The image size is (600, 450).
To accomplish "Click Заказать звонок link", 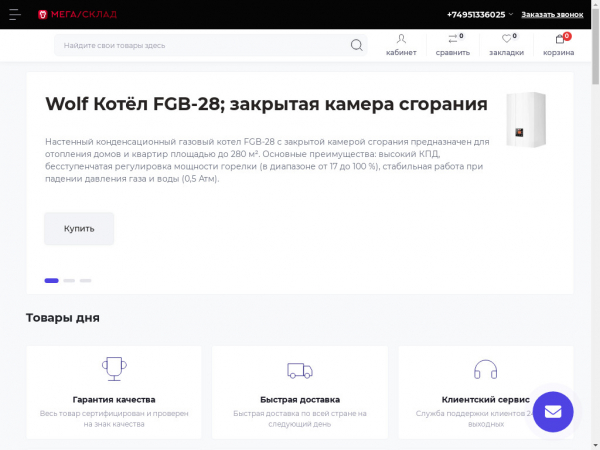I will point(552,15).
